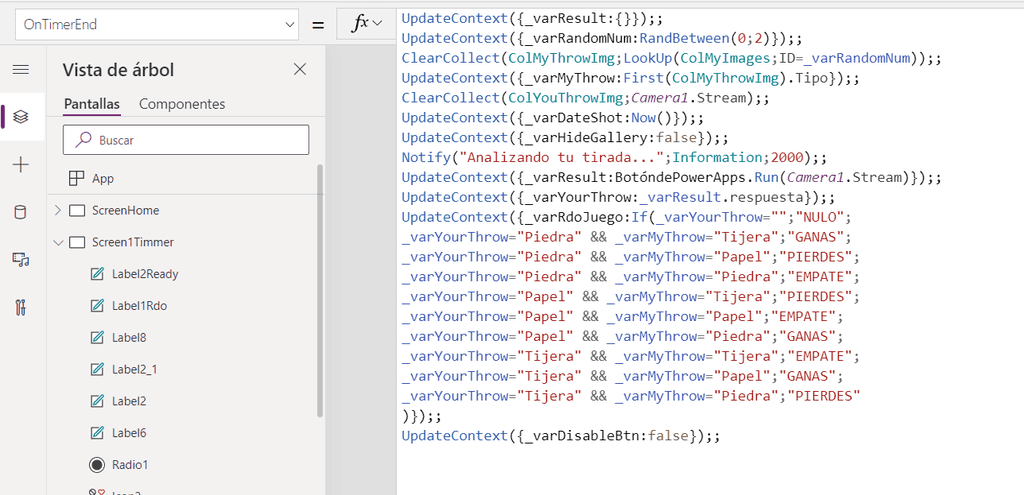Collapse the Screen1Timmer node
1024x495 pixels.
coord(57,242)
